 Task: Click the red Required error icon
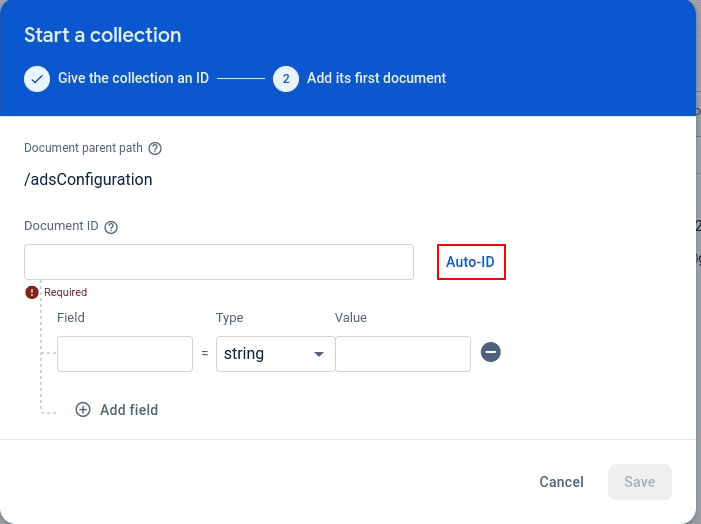point(32,292)
